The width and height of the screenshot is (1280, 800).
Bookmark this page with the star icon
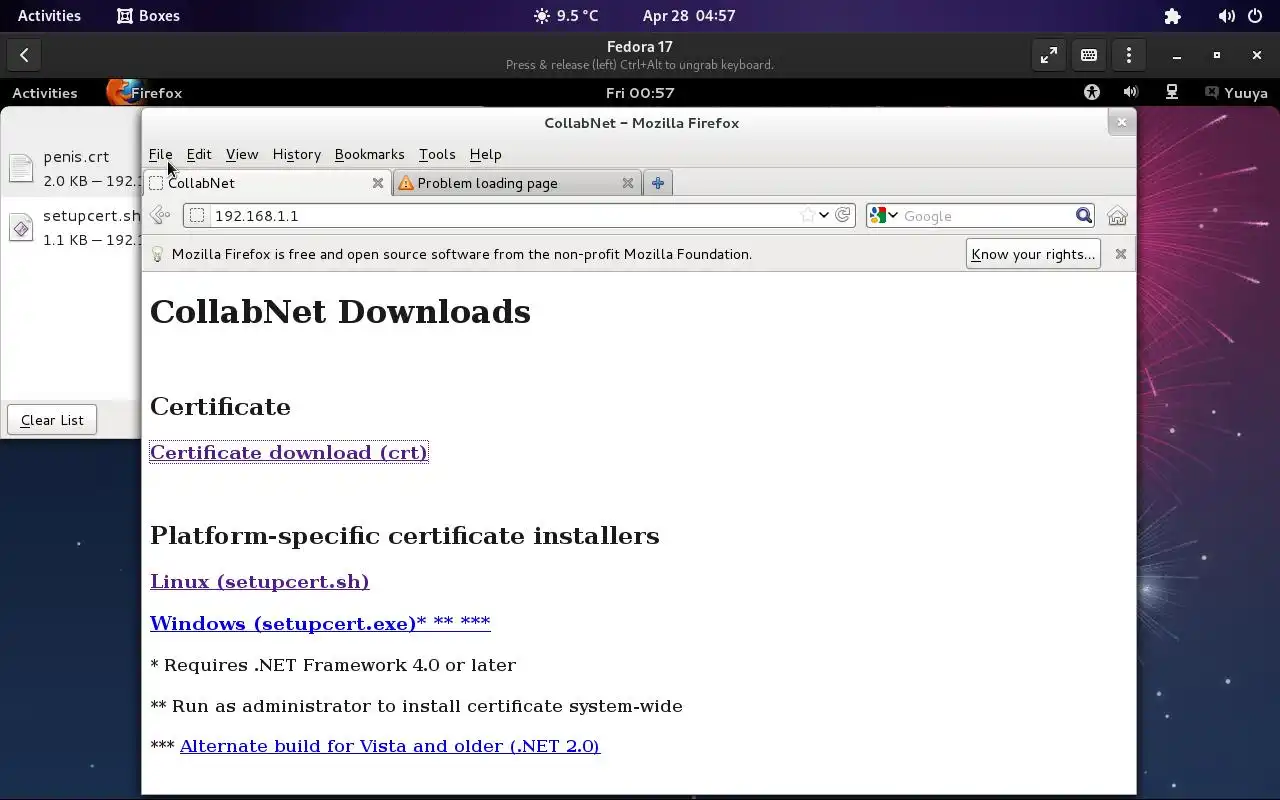click(x=807, y=215)
